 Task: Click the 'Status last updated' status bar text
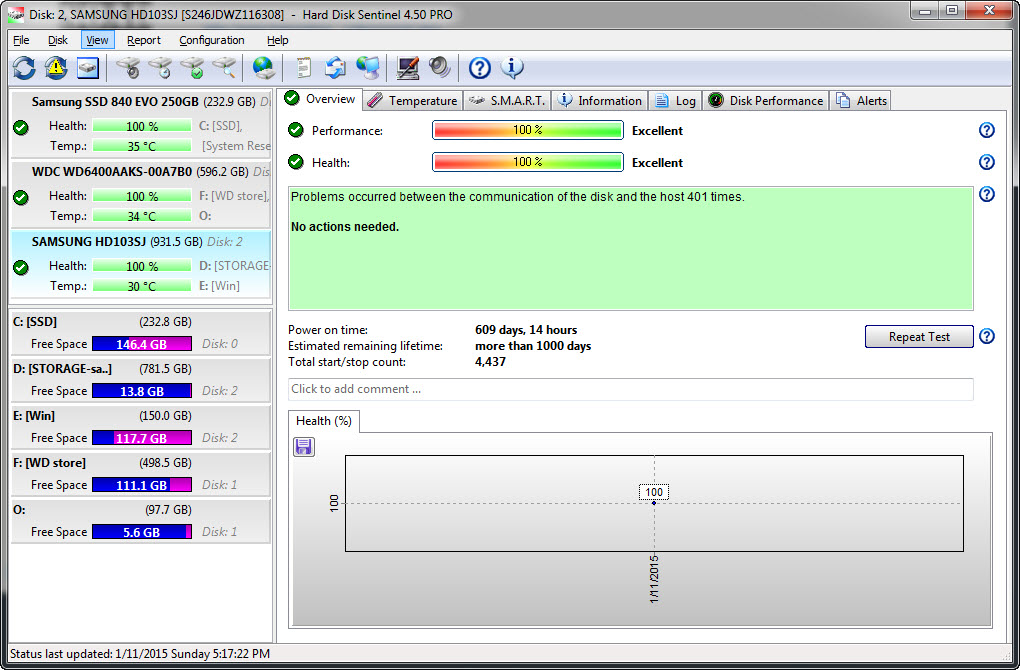coord(140,654)
